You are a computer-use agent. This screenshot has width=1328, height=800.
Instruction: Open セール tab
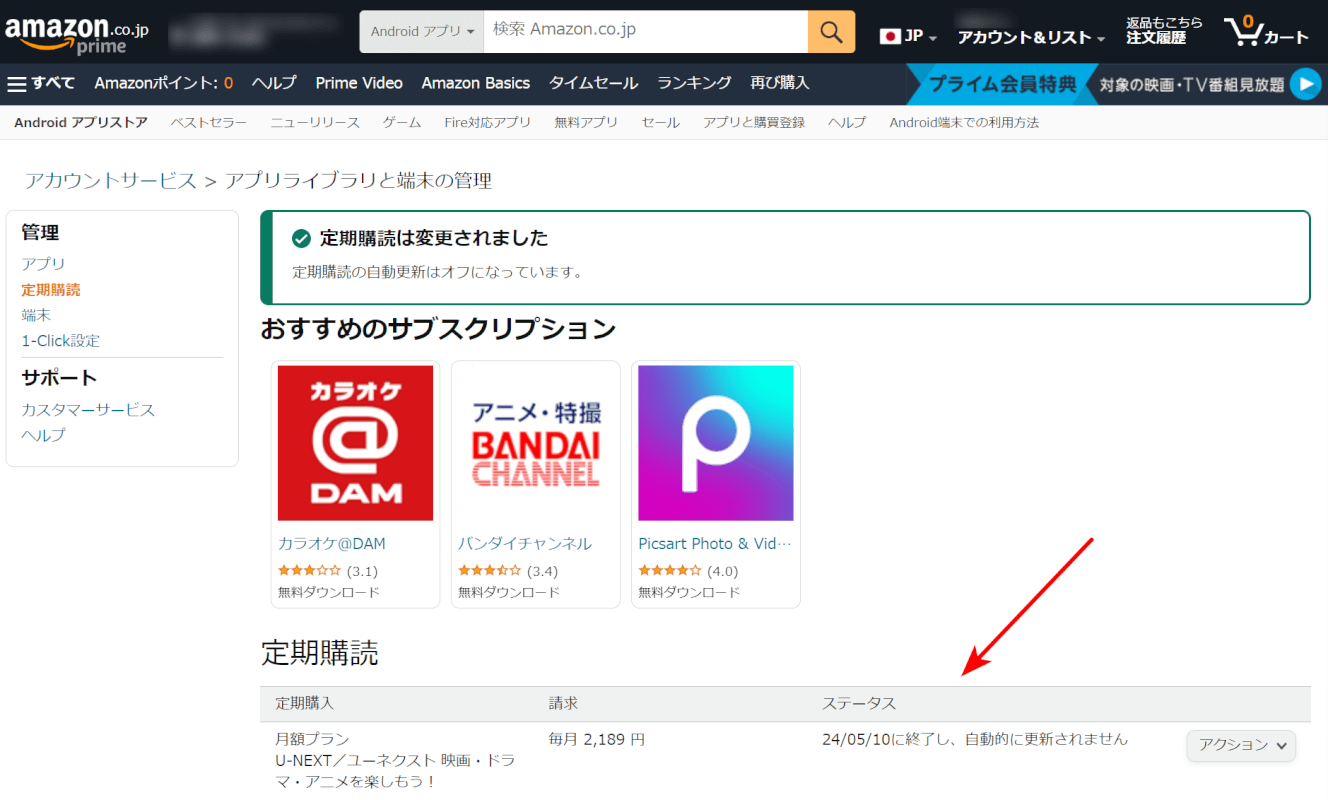[661, 122]
